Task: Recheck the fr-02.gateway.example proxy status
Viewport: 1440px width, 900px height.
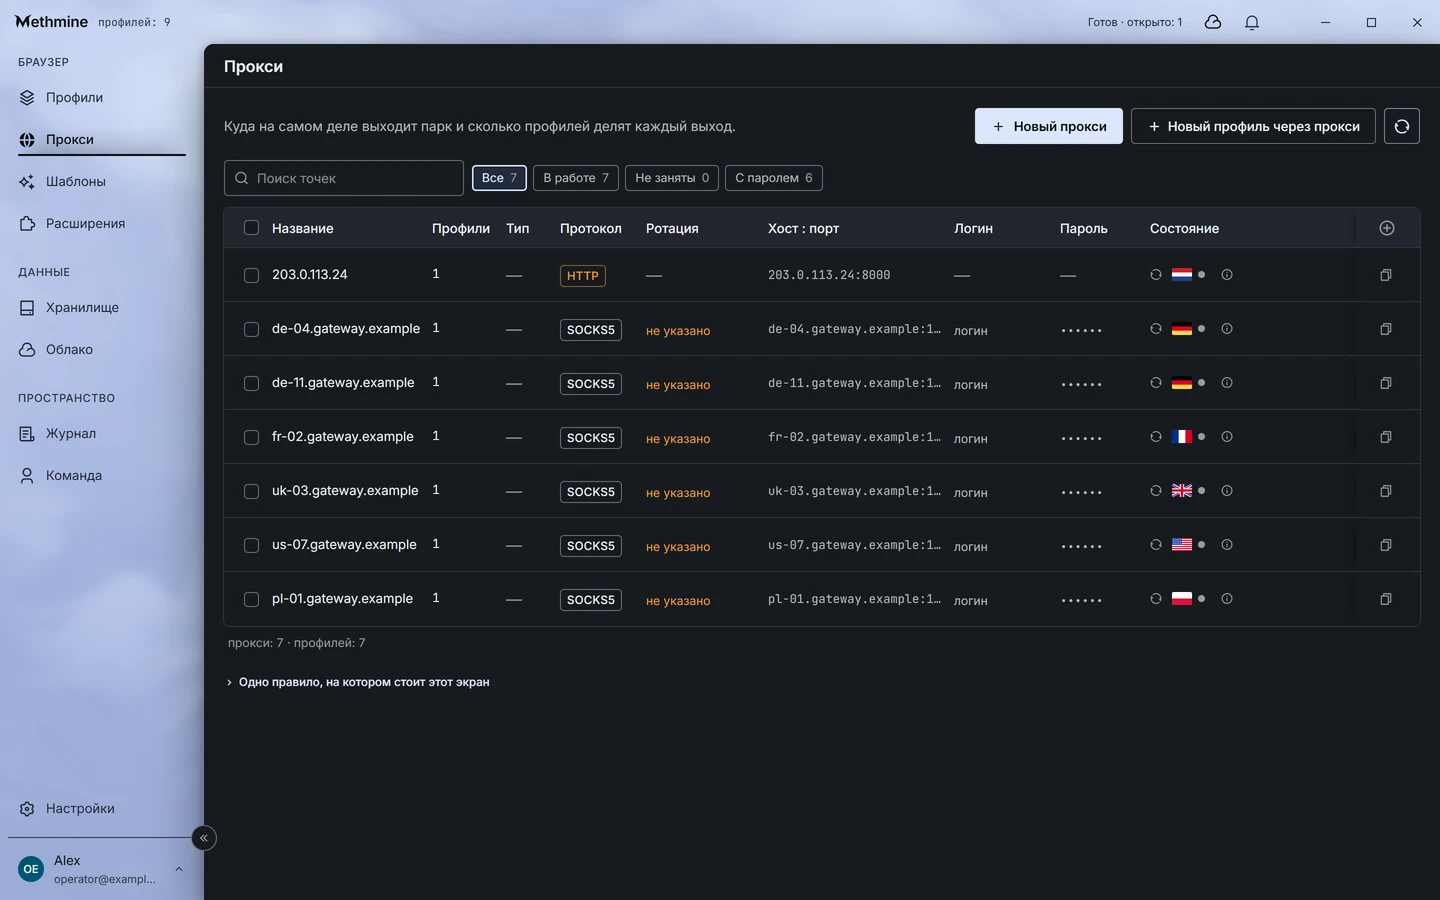Action: click(x=1156, y=437)
